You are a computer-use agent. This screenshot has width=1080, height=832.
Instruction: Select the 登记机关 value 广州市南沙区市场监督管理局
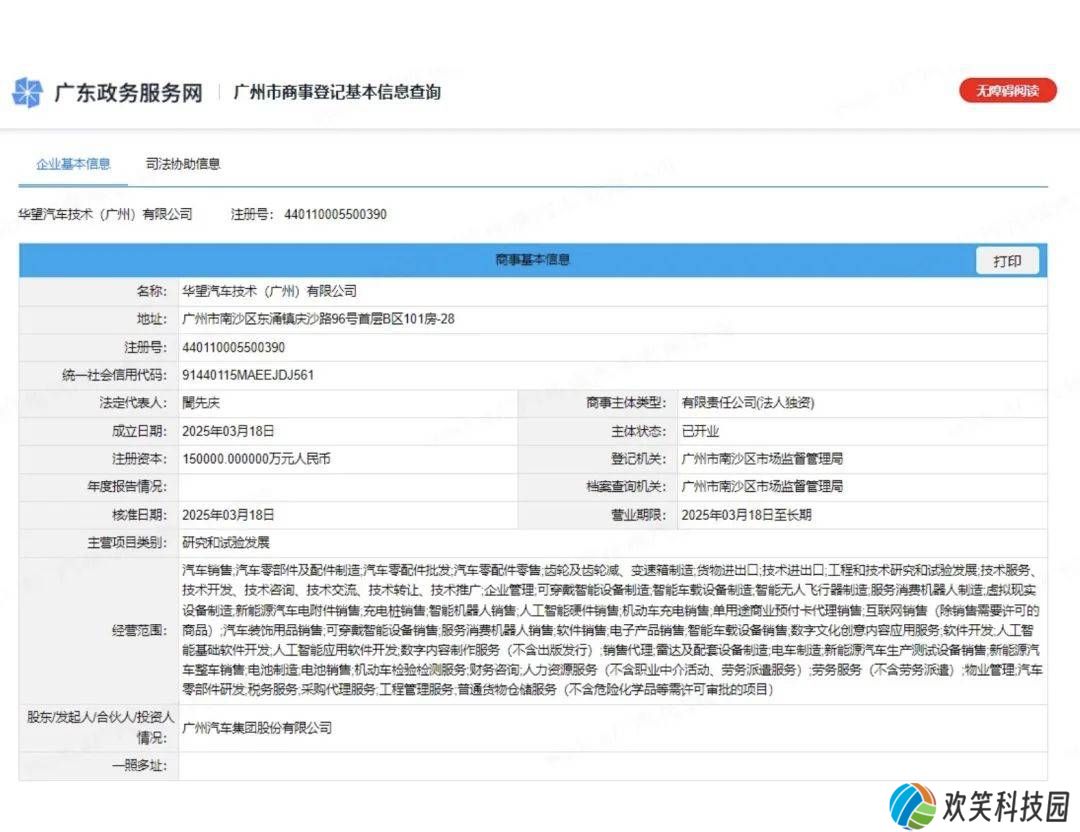coord(762,459)
